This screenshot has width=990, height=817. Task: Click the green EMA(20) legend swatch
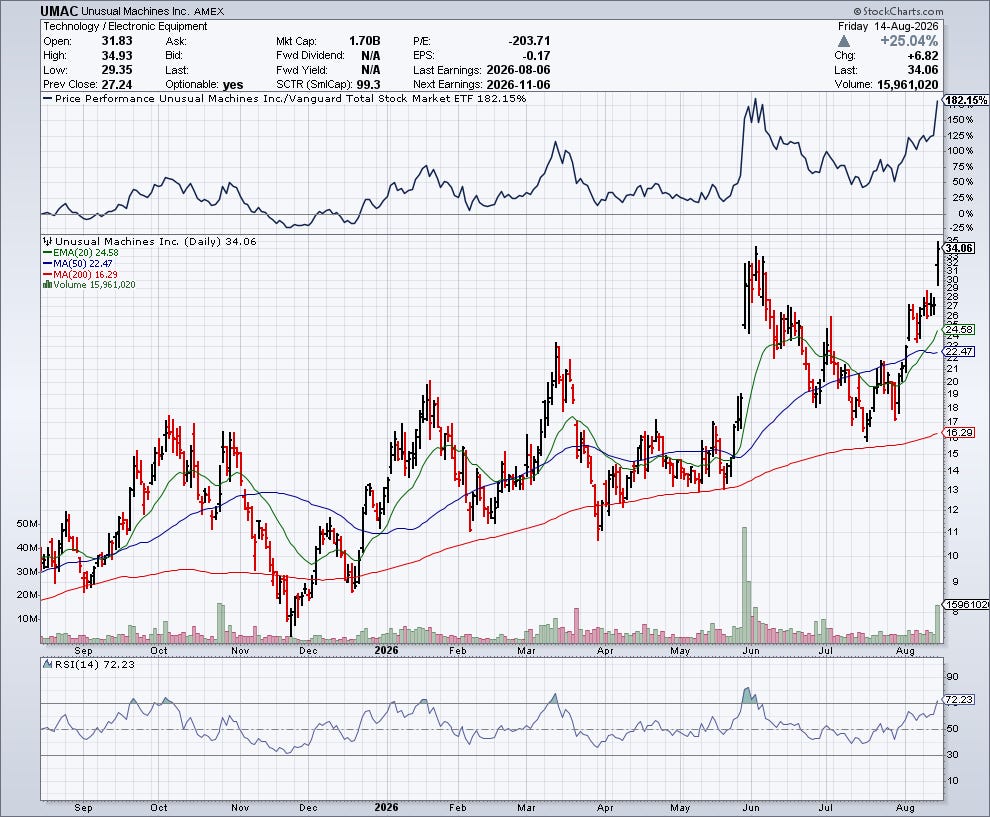(x=47, y=253)
